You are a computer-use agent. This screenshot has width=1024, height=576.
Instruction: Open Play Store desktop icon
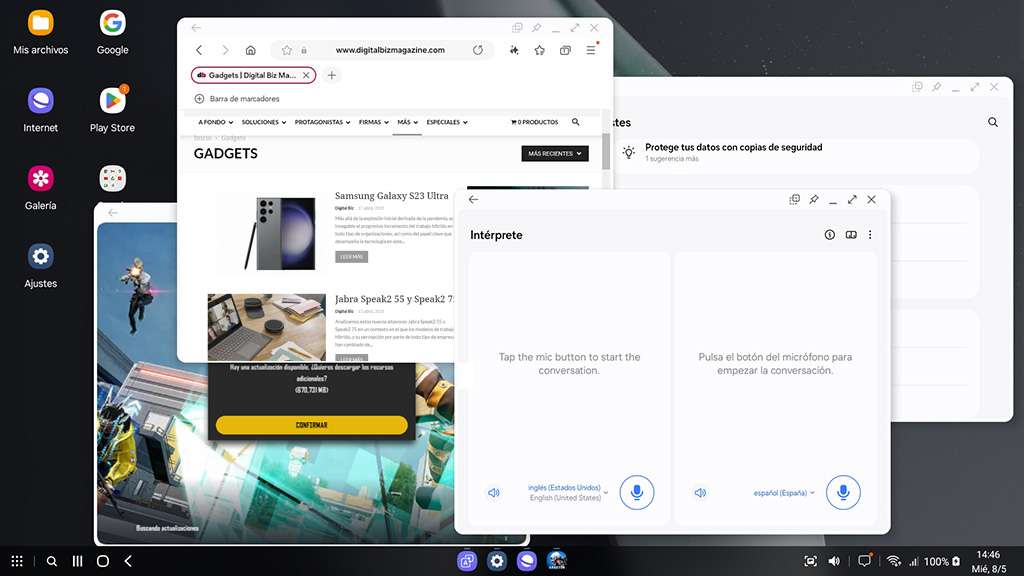[112, 101]
